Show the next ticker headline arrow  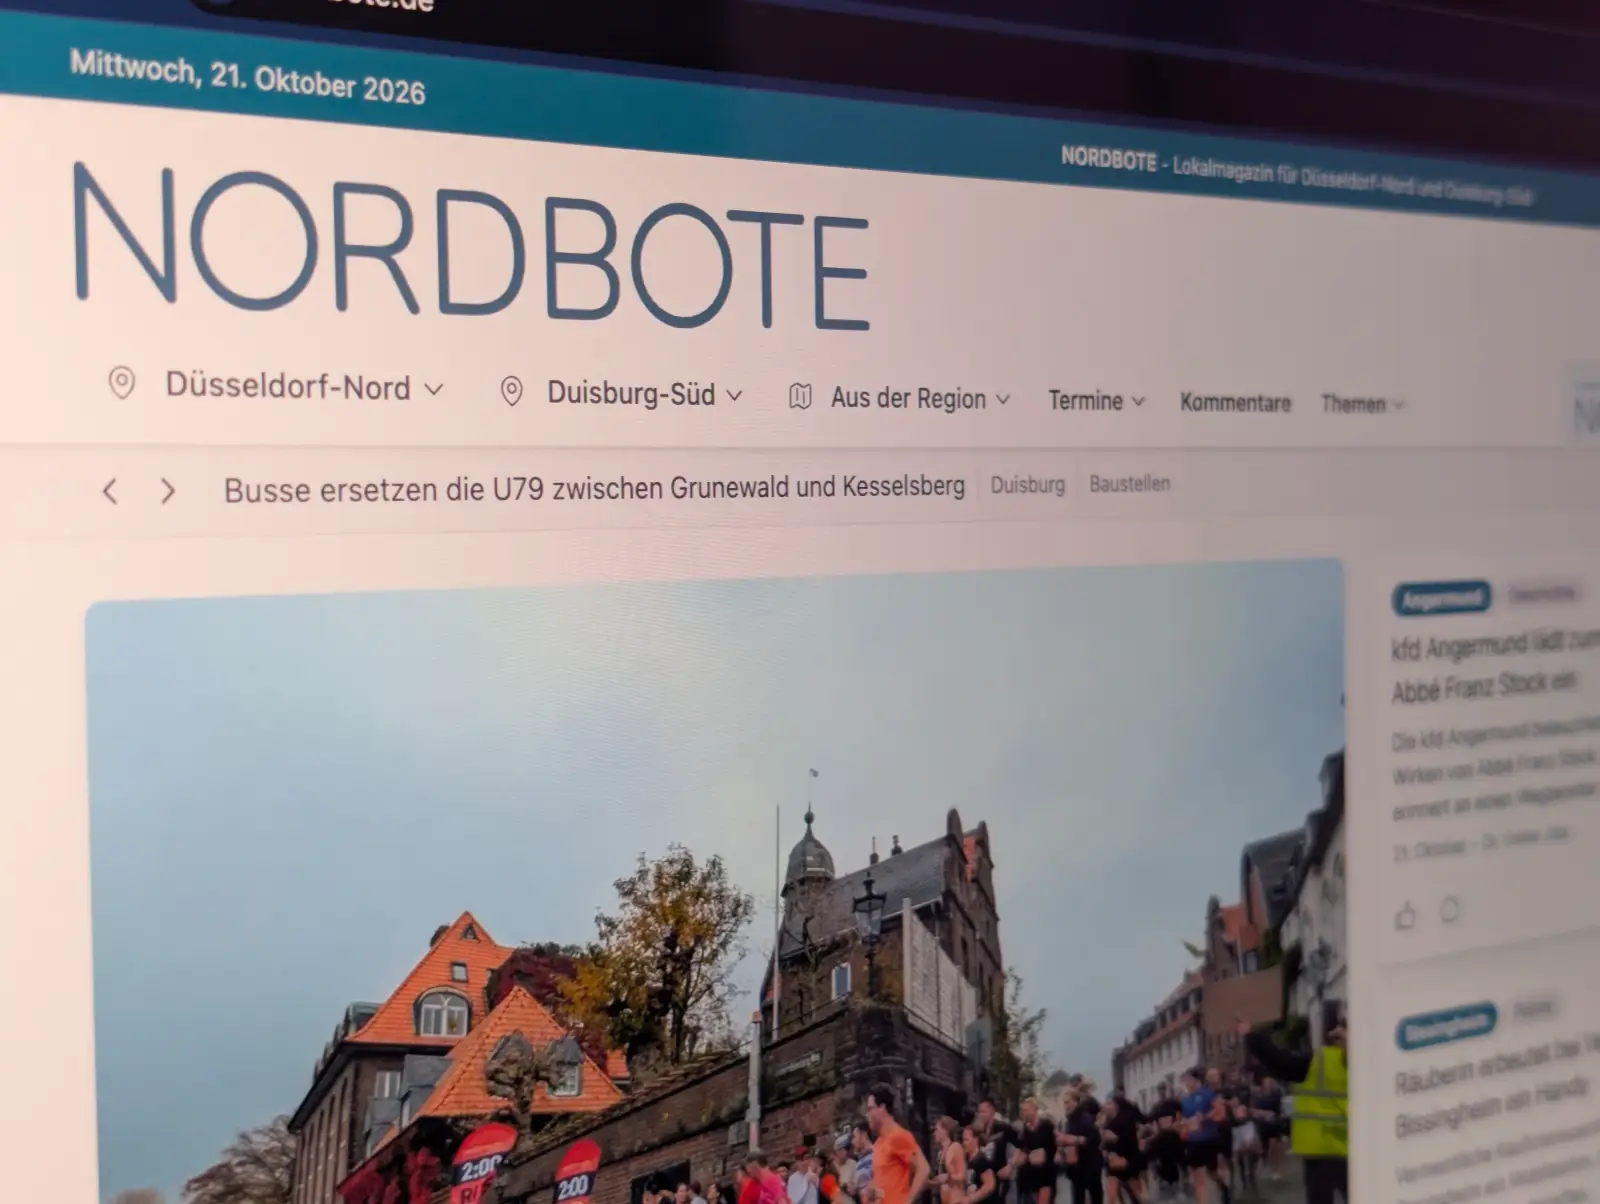[168, 491]
